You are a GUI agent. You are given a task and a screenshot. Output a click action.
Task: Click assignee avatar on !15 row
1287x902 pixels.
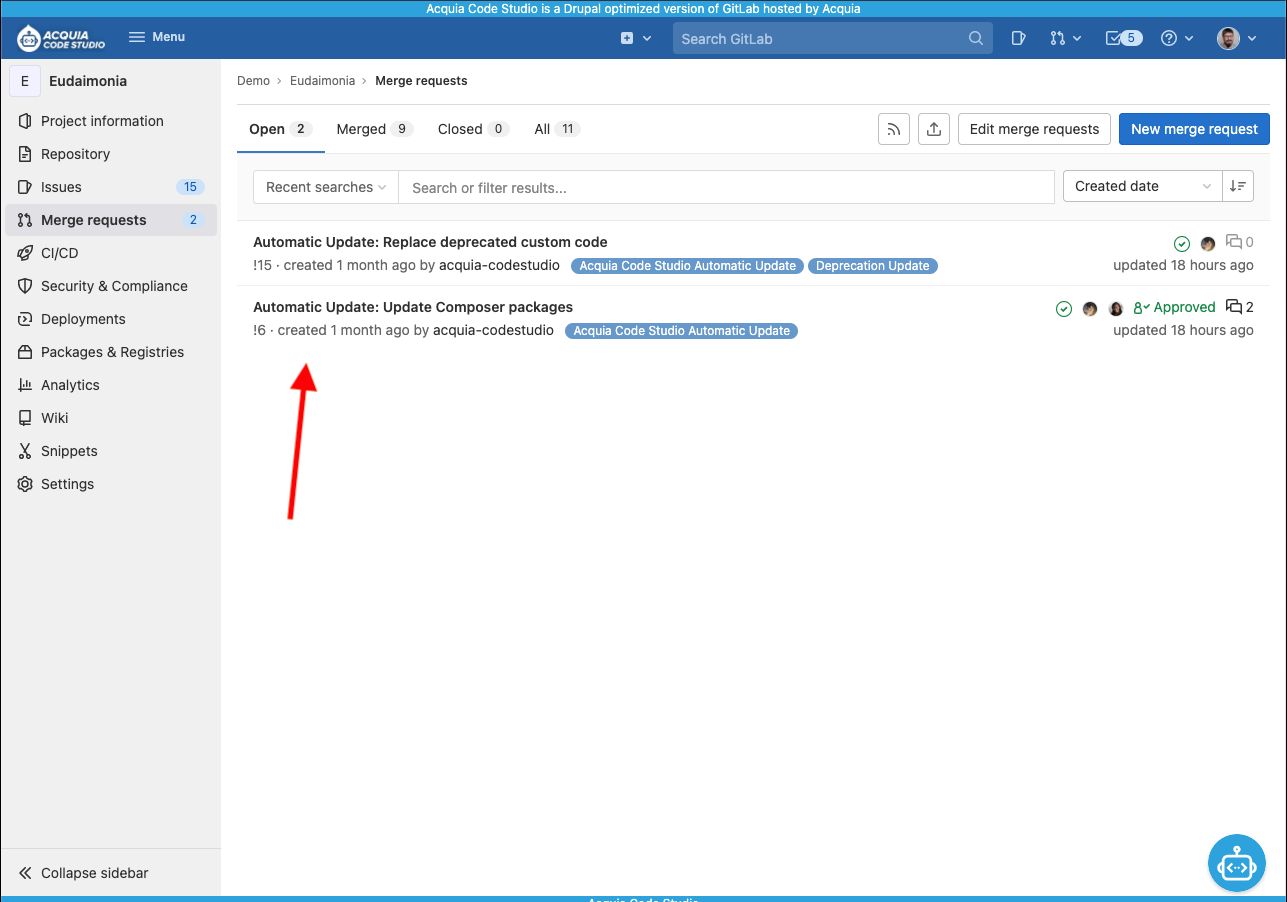(x=1208, y=244)
